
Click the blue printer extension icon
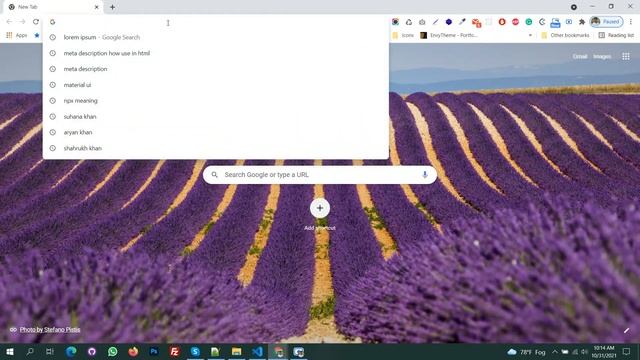click(555, 22)
